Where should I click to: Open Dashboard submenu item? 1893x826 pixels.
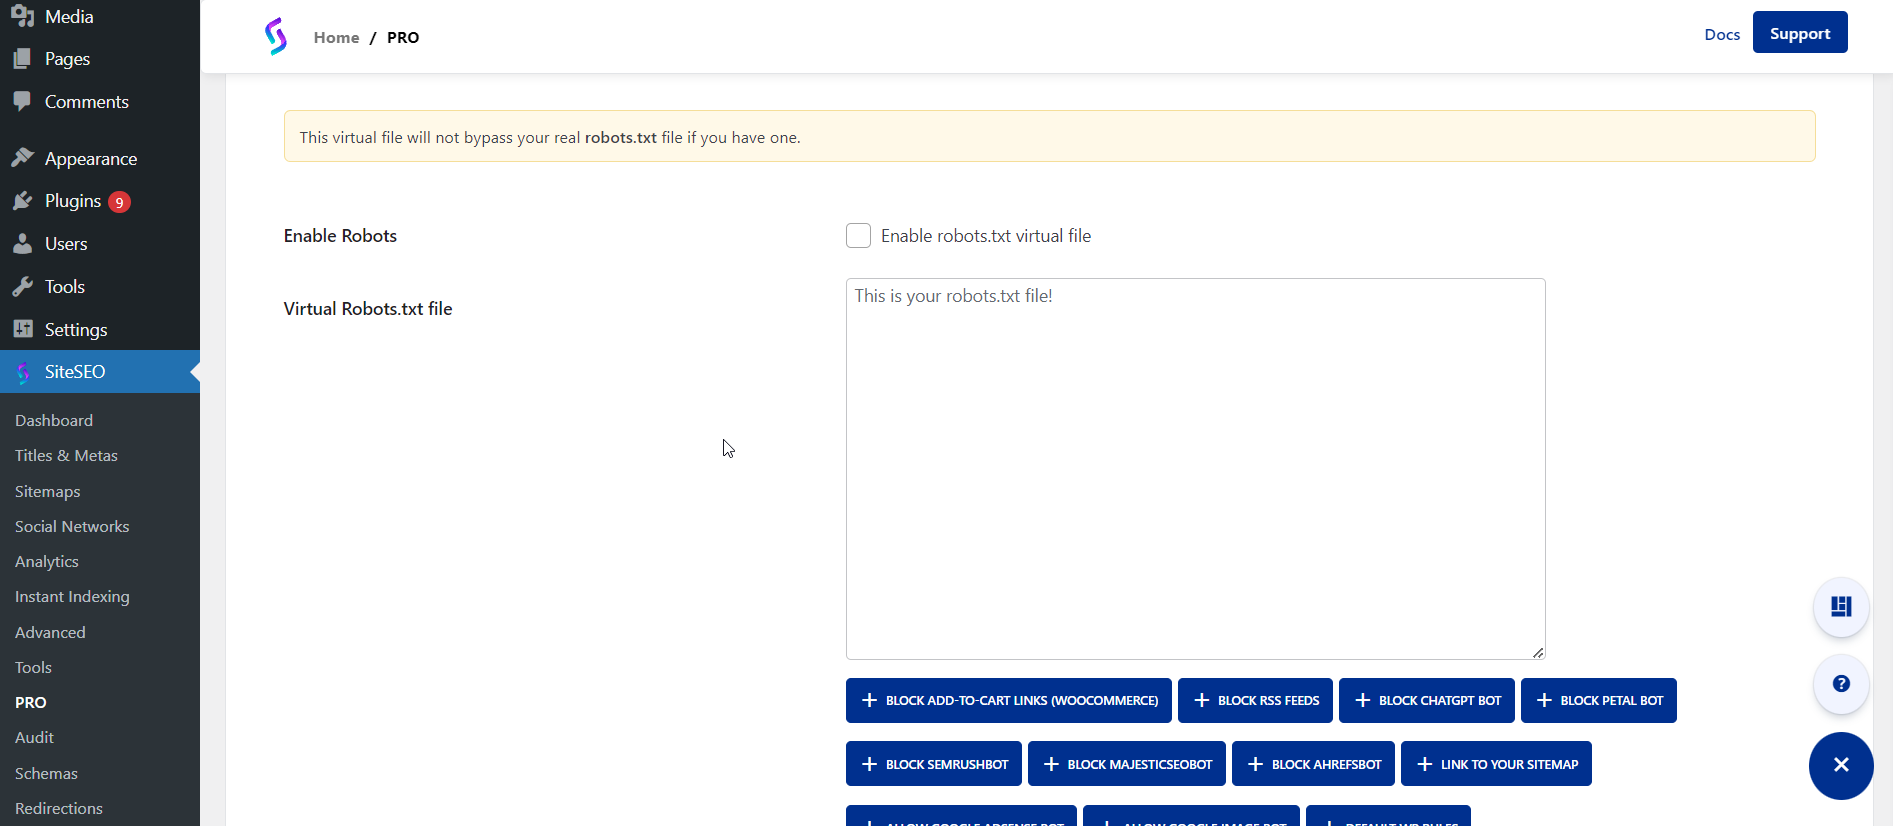click(x=54, y=420)
